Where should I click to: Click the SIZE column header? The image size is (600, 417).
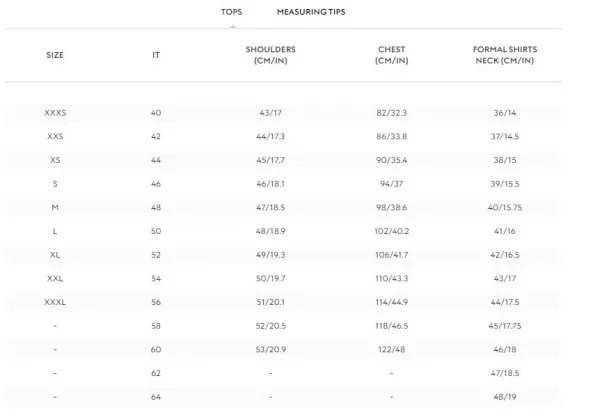coord(55,55)
